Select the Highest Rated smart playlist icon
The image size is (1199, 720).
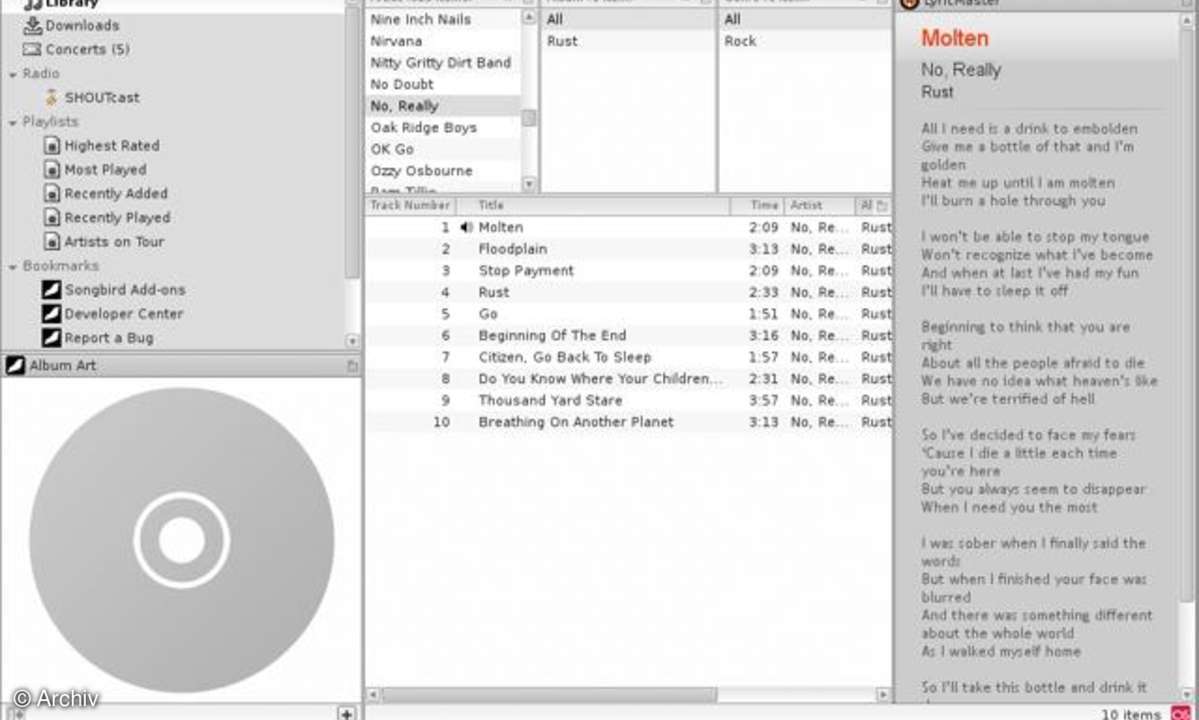click(51, 145)
